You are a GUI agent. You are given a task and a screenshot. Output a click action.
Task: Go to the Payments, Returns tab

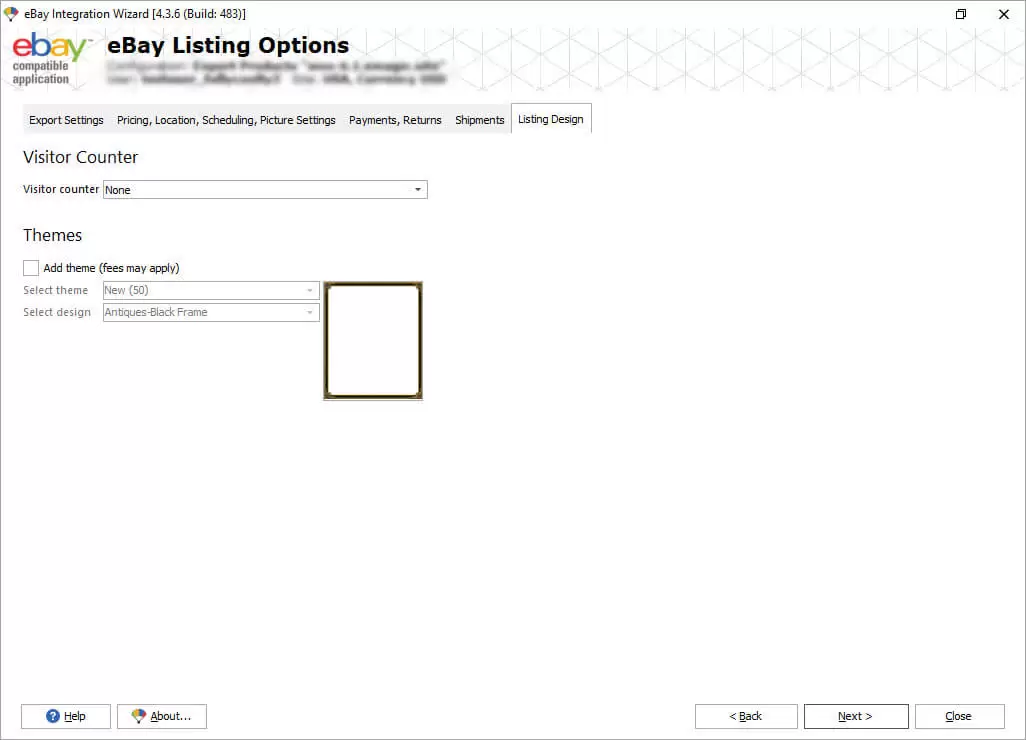click(x=395, y=120)
